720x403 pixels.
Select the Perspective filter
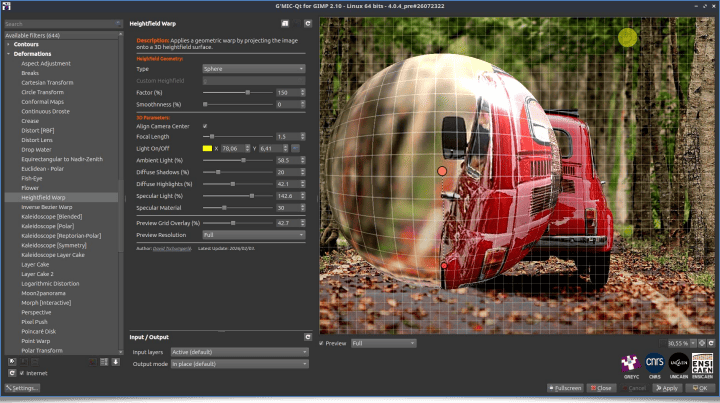[x=36, y=312]
